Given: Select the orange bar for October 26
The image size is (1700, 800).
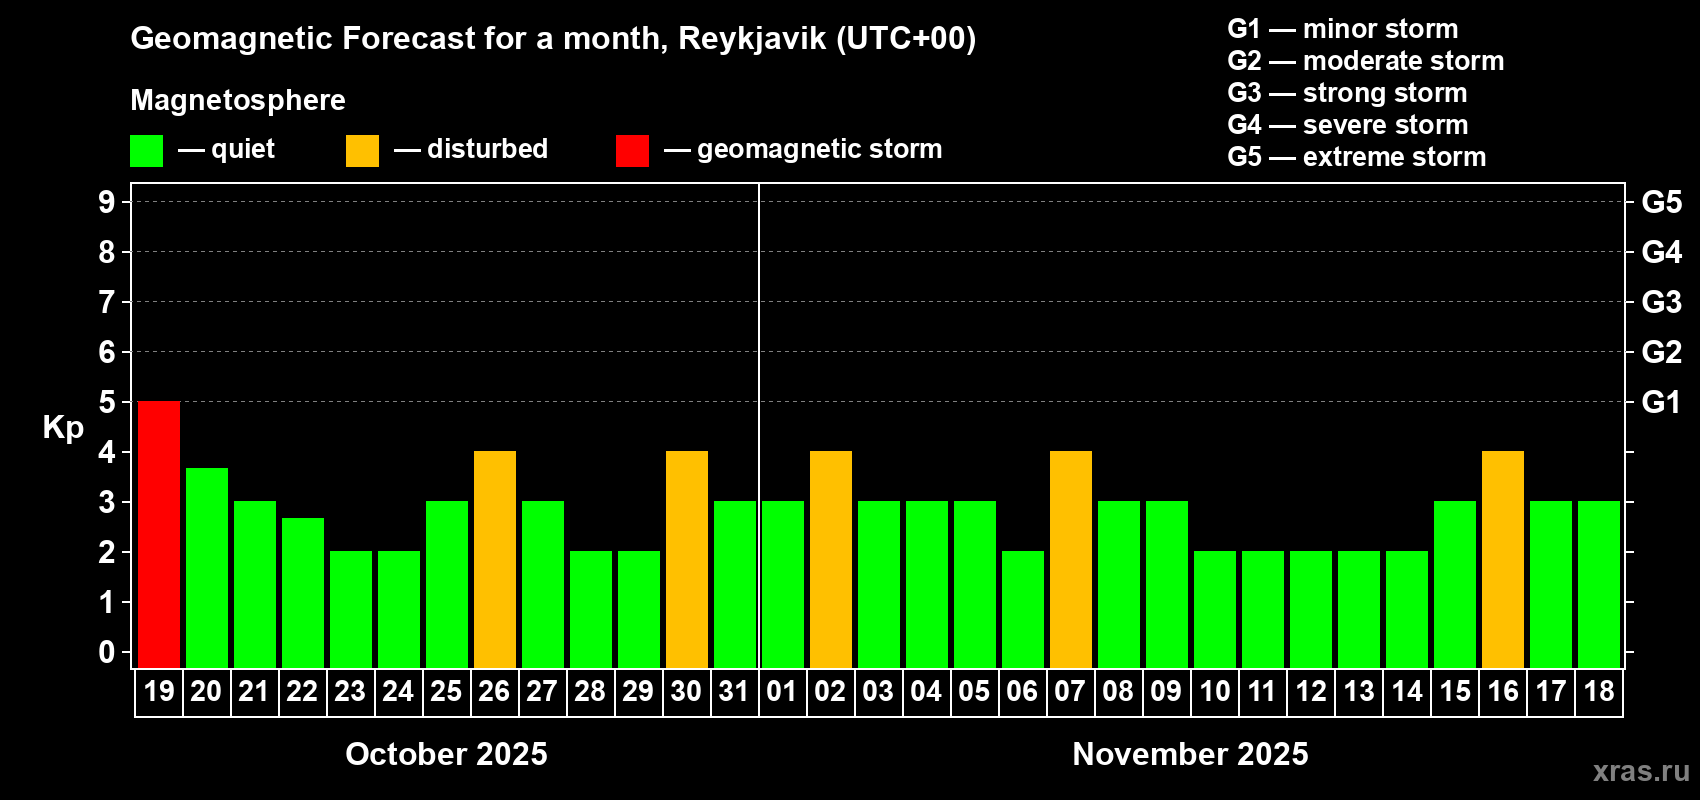Looking at the screenshot, I should coord(495,559).
